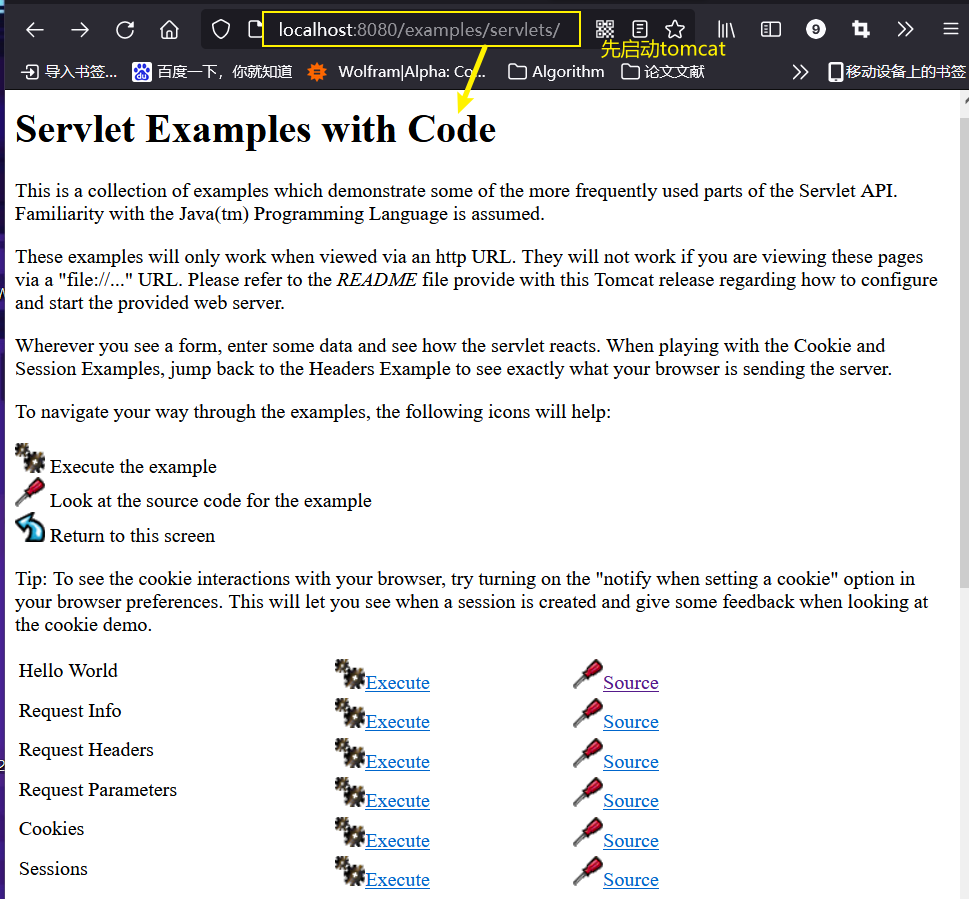View Source for Request Headers
The image size is (969, 899).
tap(630, 762)
